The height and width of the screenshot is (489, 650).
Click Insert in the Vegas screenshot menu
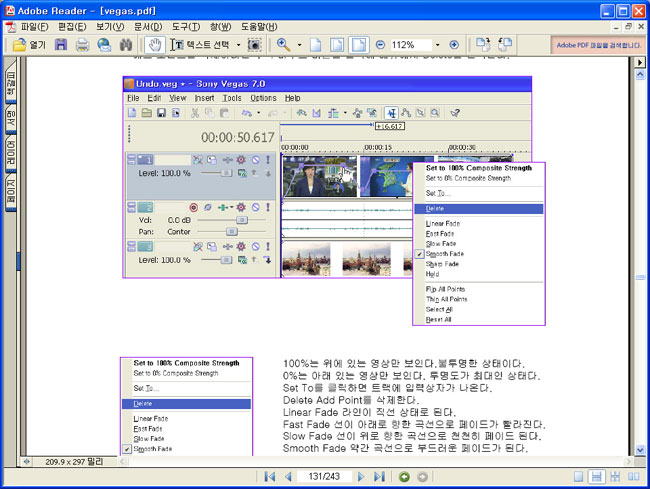[204, 98]
